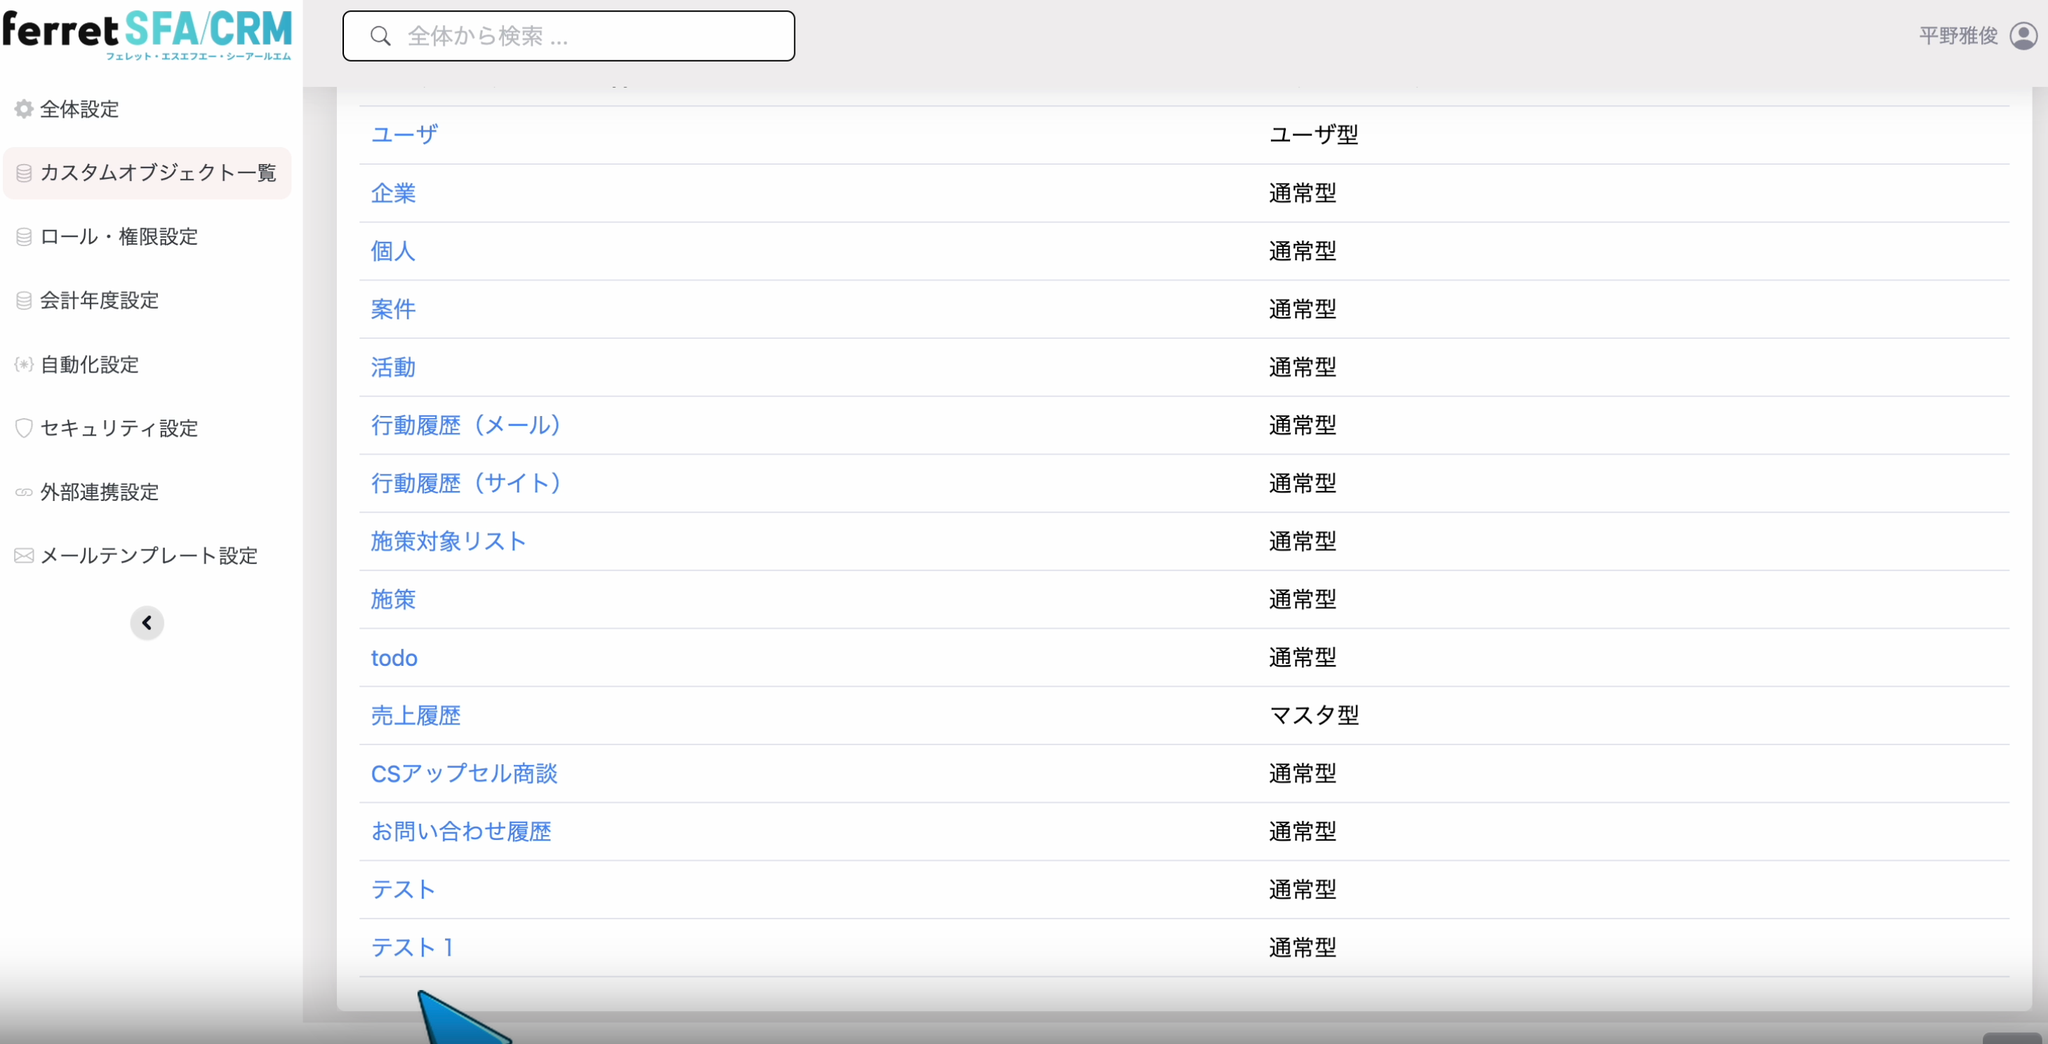Click the gear icon beside 全体設定
This screenshot has height=1044, width=2048.
click(x=24, y=109)
